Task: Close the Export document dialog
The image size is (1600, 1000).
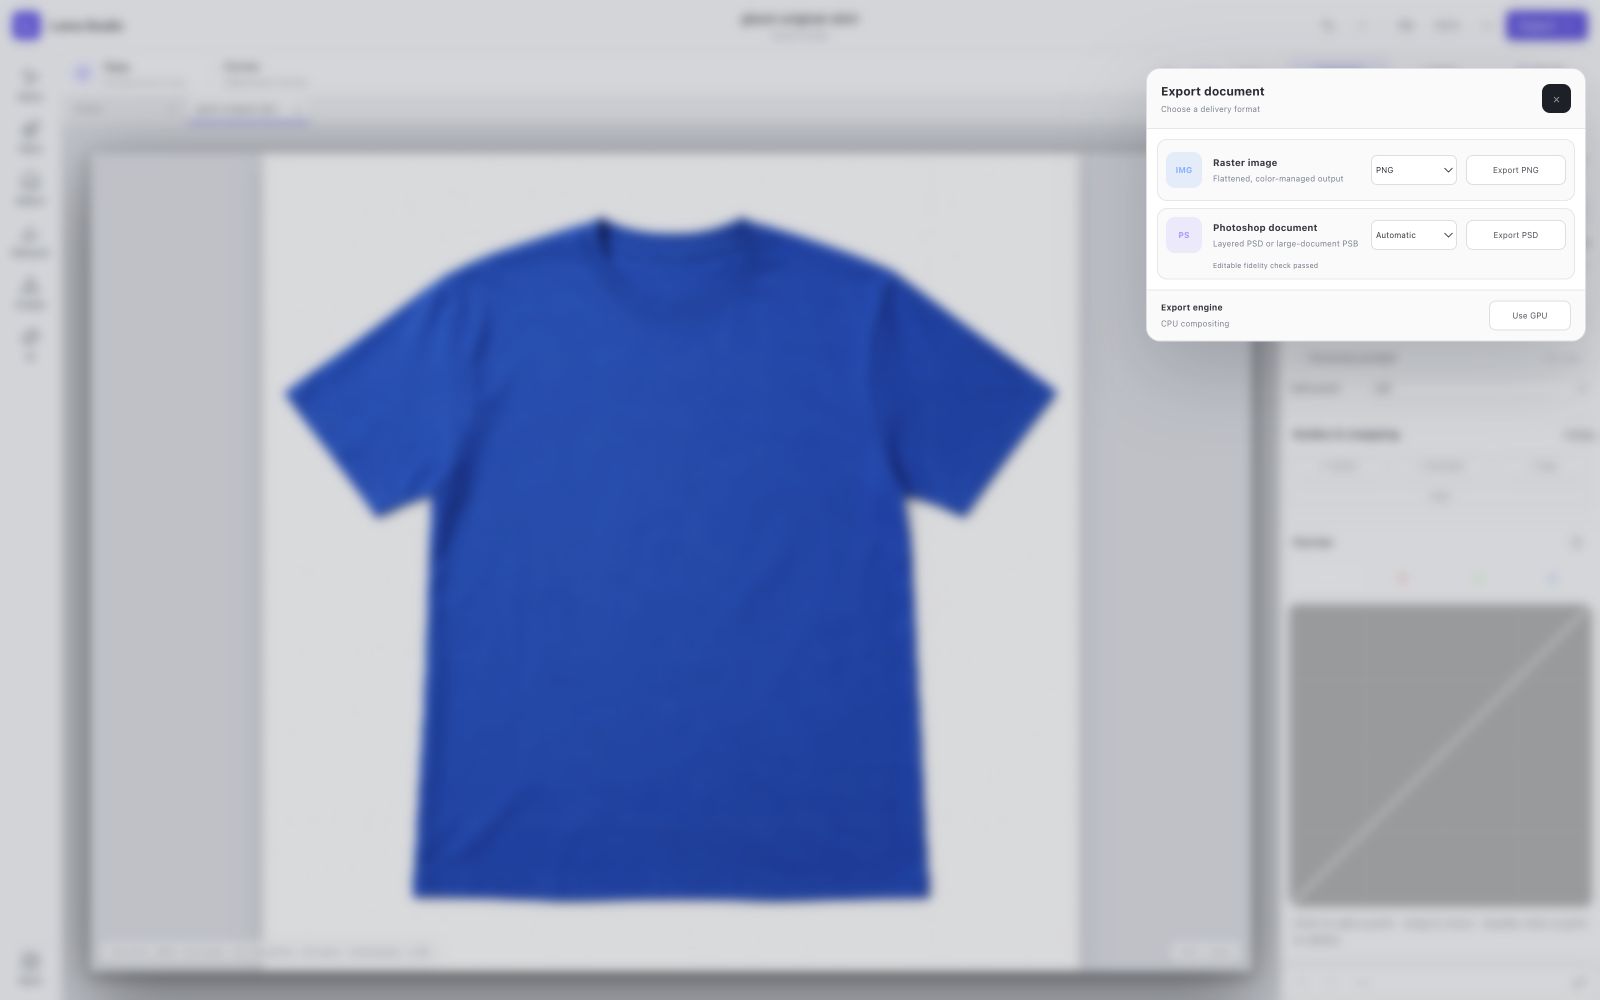Action: pyautogui.click(x=1556, y=99)
